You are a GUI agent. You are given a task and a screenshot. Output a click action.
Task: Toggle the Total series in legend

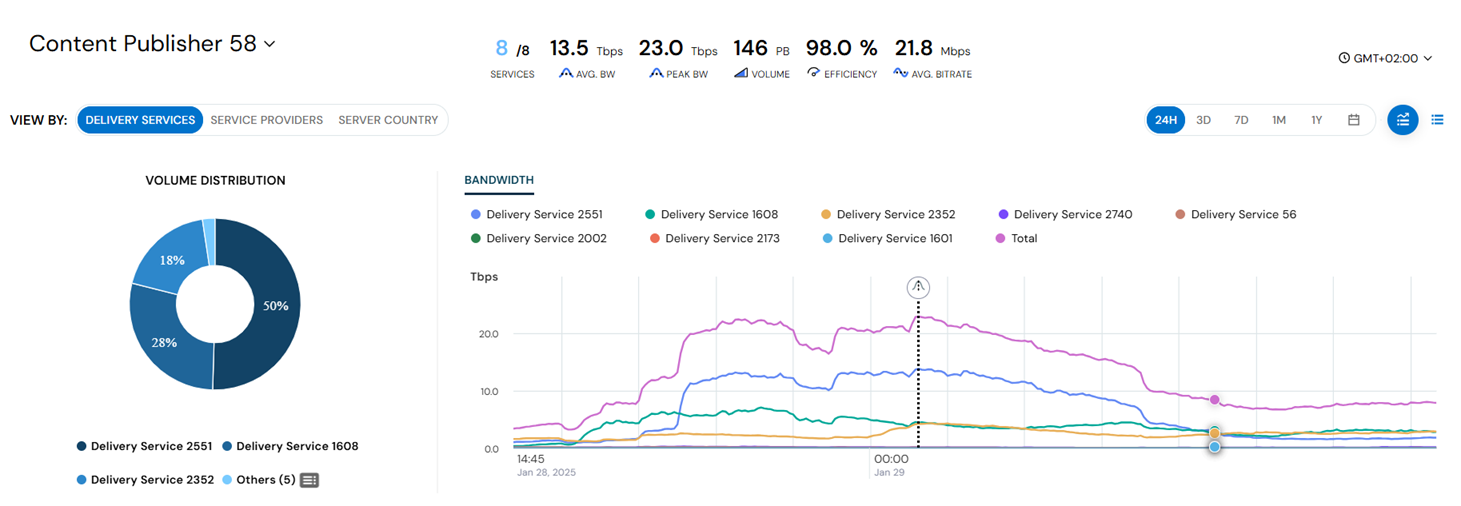(x=1017, y=238)
